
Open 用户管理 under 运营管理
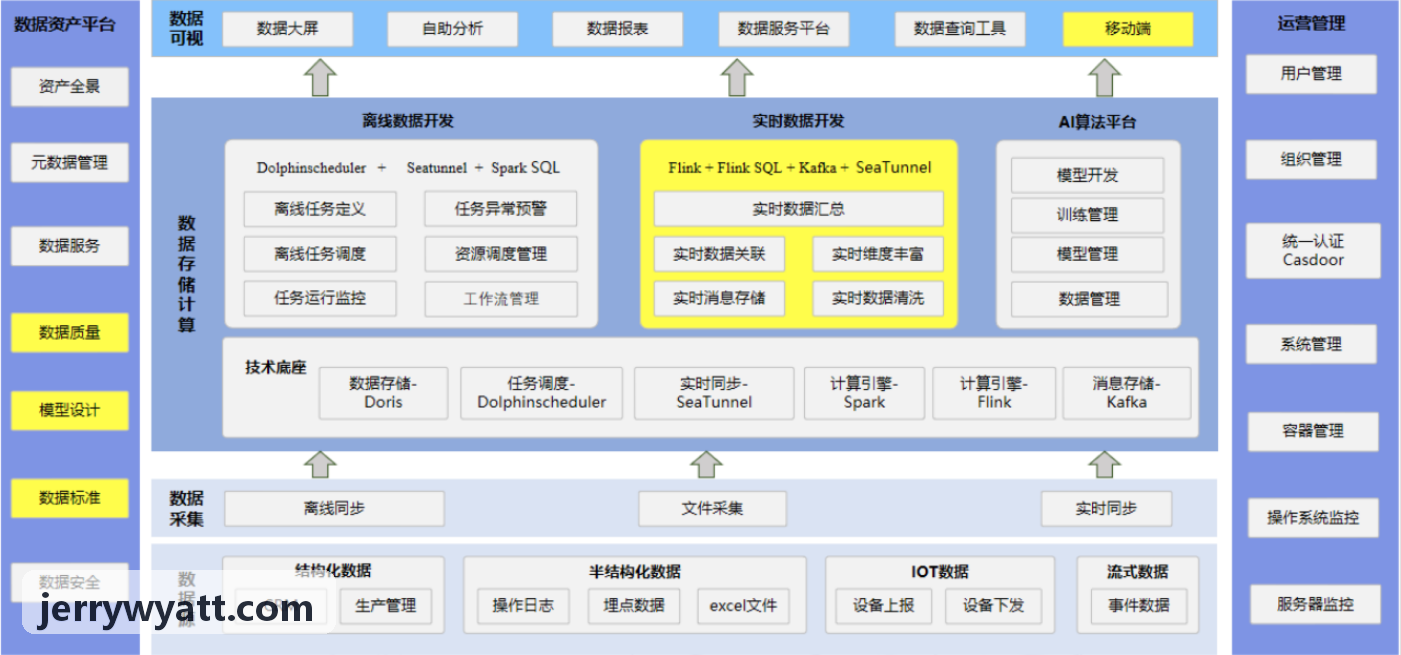coord(1311,74)
